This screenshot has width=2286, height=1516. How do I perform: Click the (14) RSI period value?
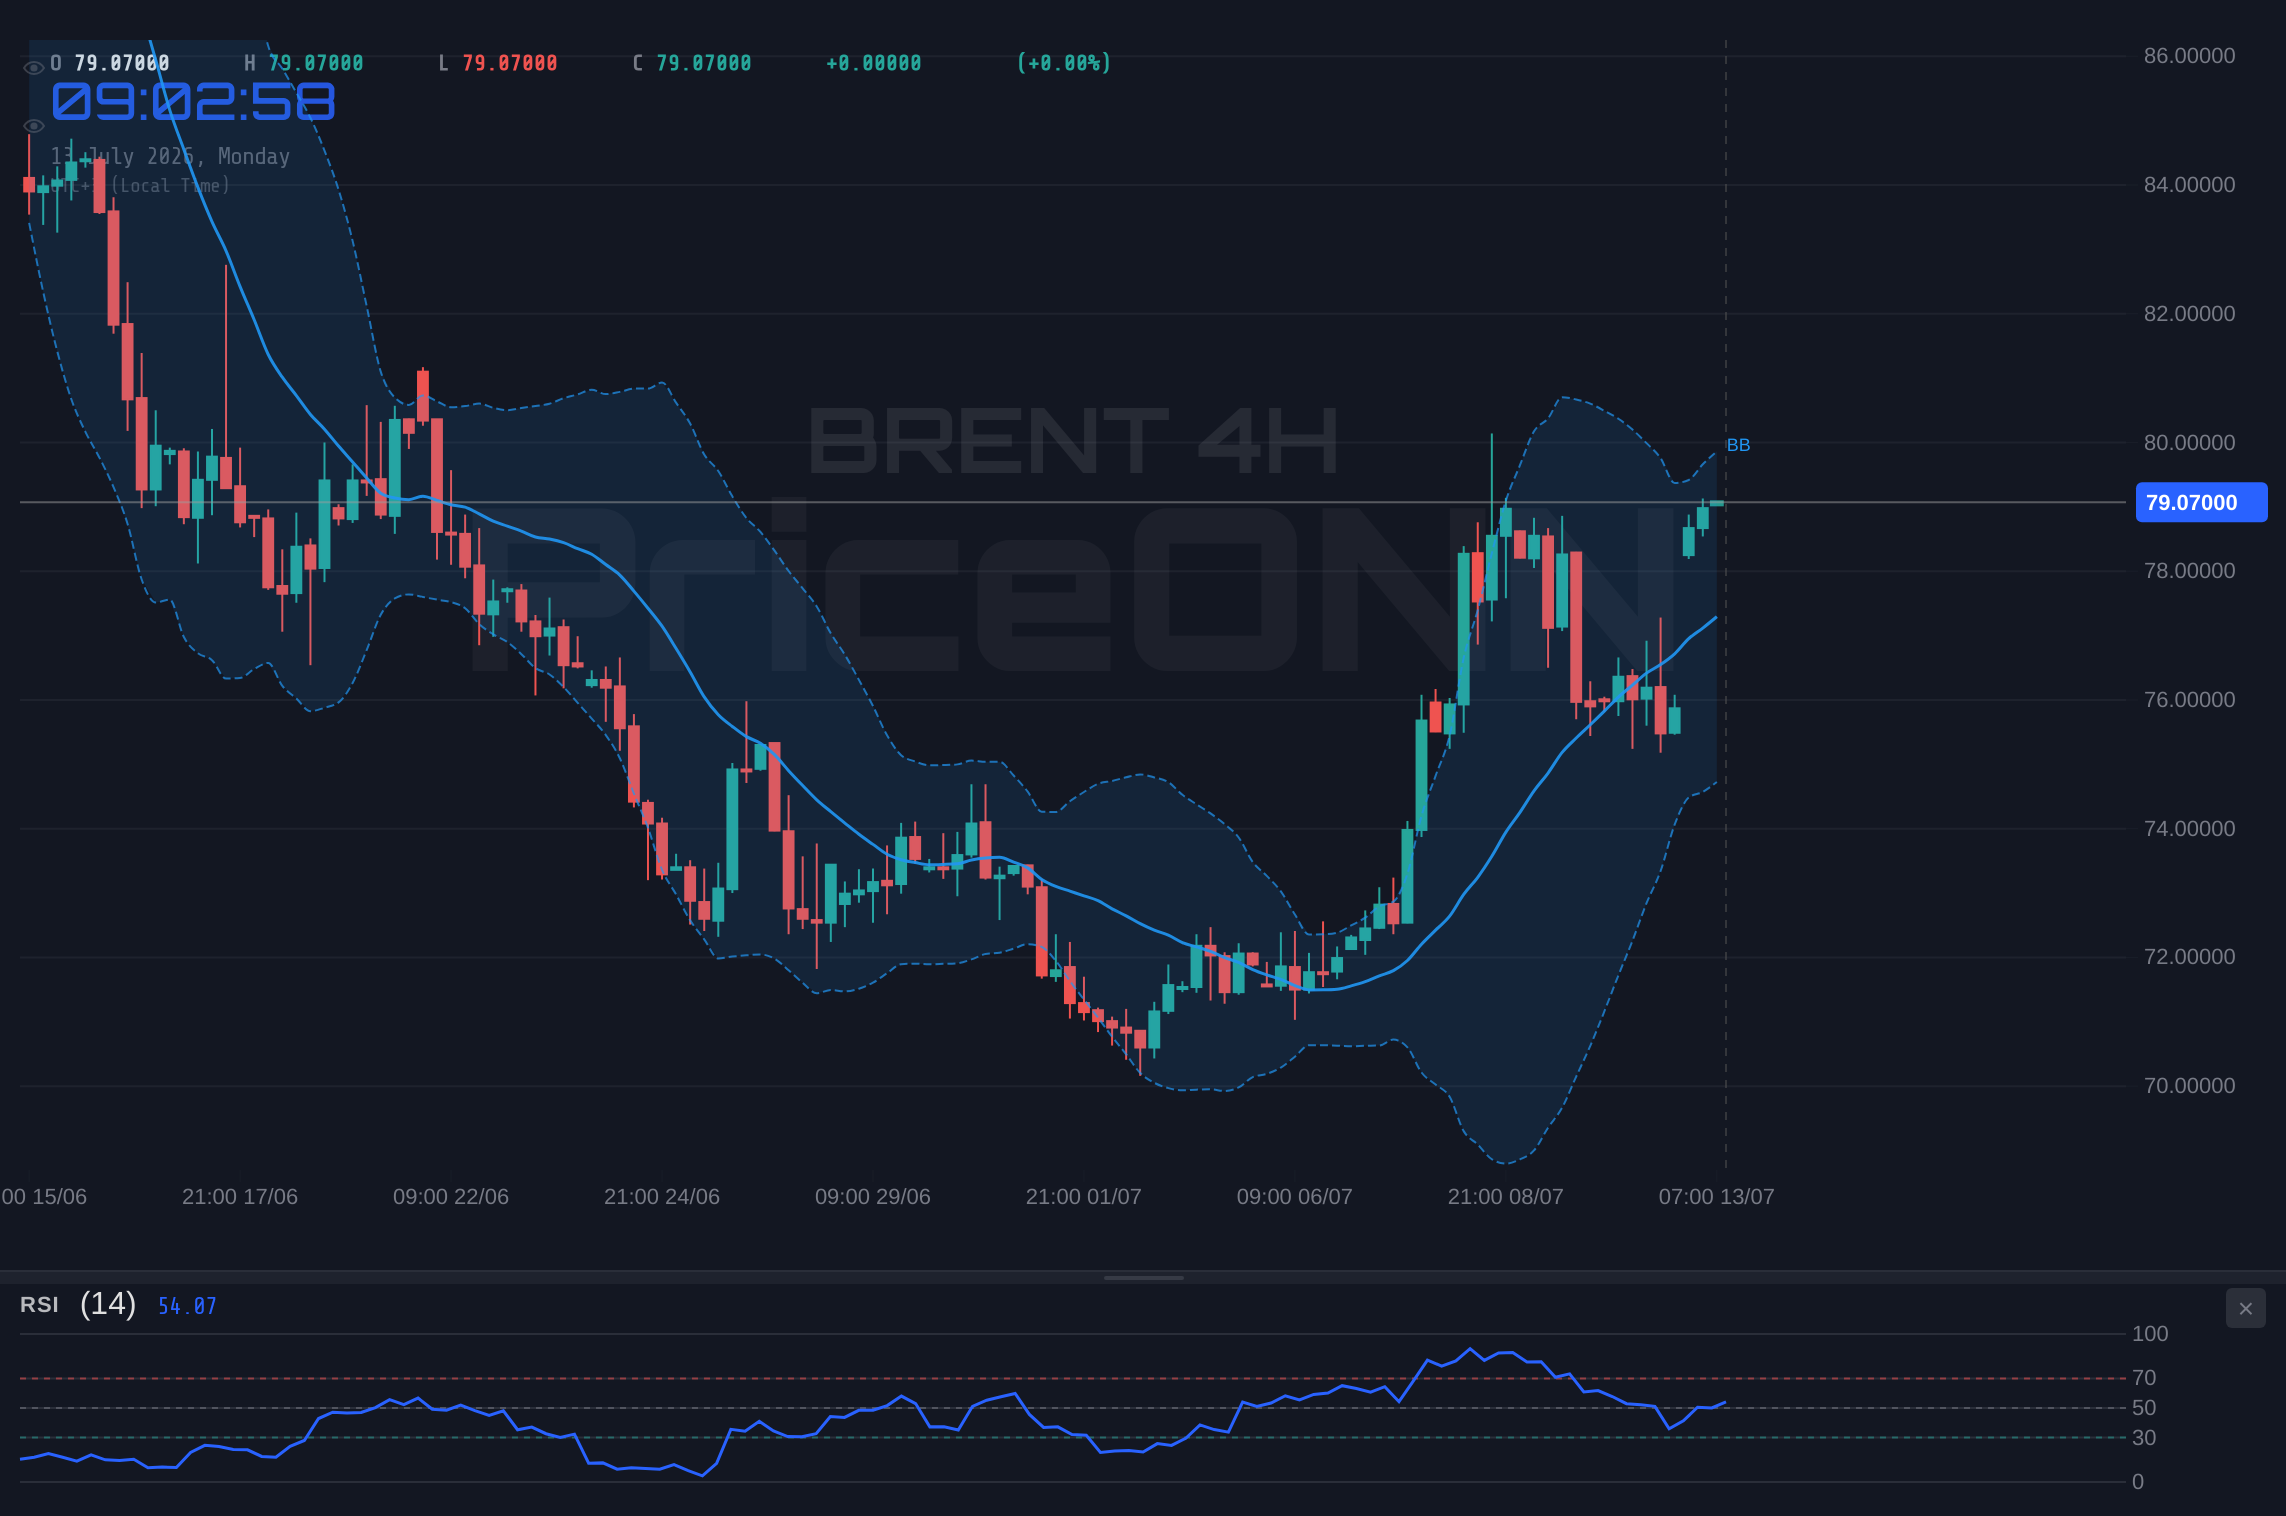click(x=108, y=1304)
